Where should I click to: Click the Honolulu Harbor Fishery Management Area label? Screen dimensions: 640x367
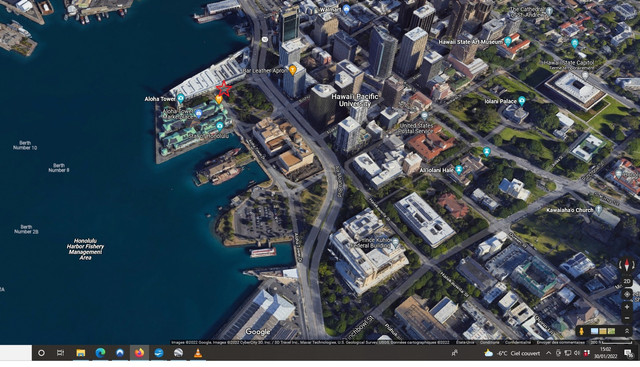point(85,249)
